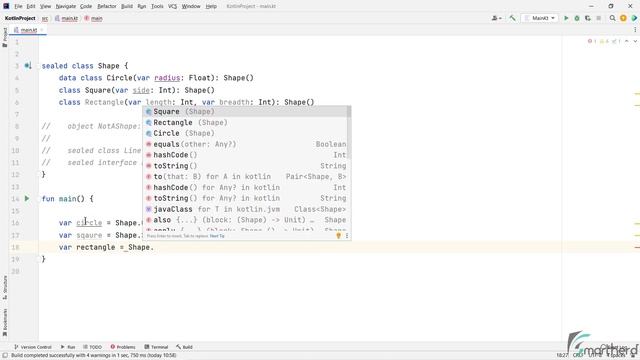This screenshot has width=640, height=360.
Task: Open completion popup three-dot options
Action: 347,236
